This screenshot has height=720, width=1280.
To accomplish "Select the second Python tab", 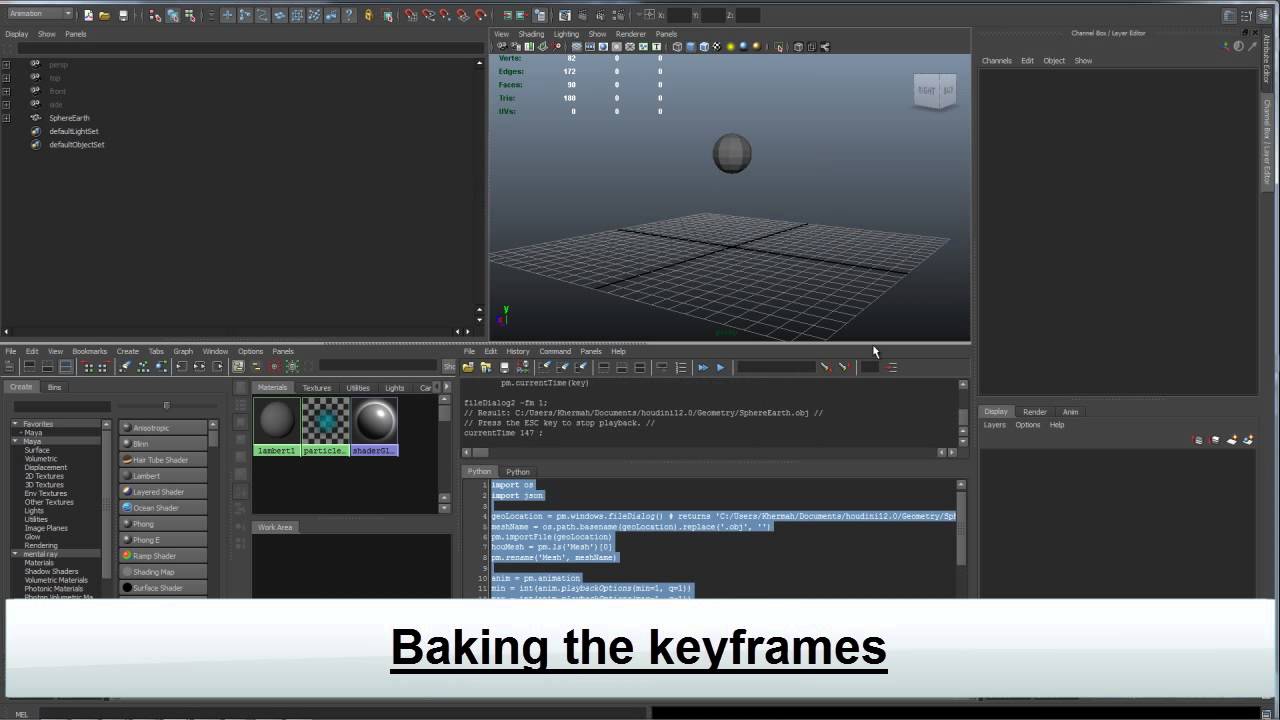I will pyautogui.click(x=517, y=471).
